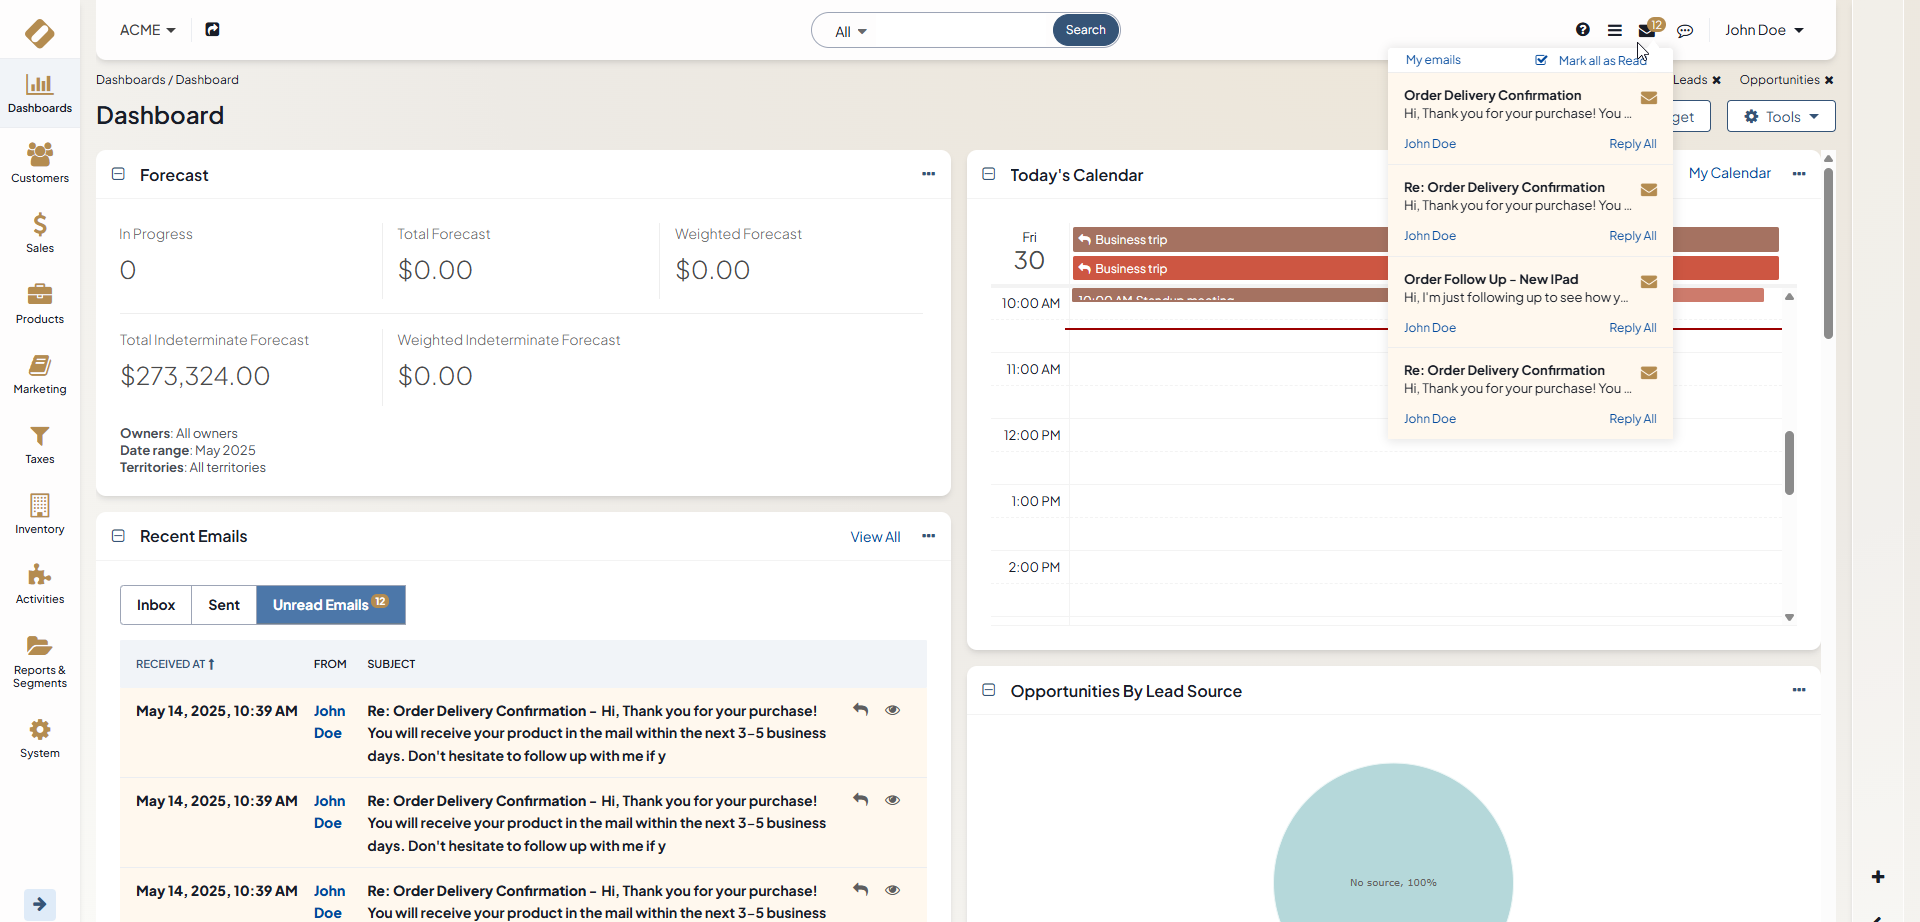This screenshot has width=1920, height=922.
Task: Click the search text input field
Action: click(x=962, y=31)
